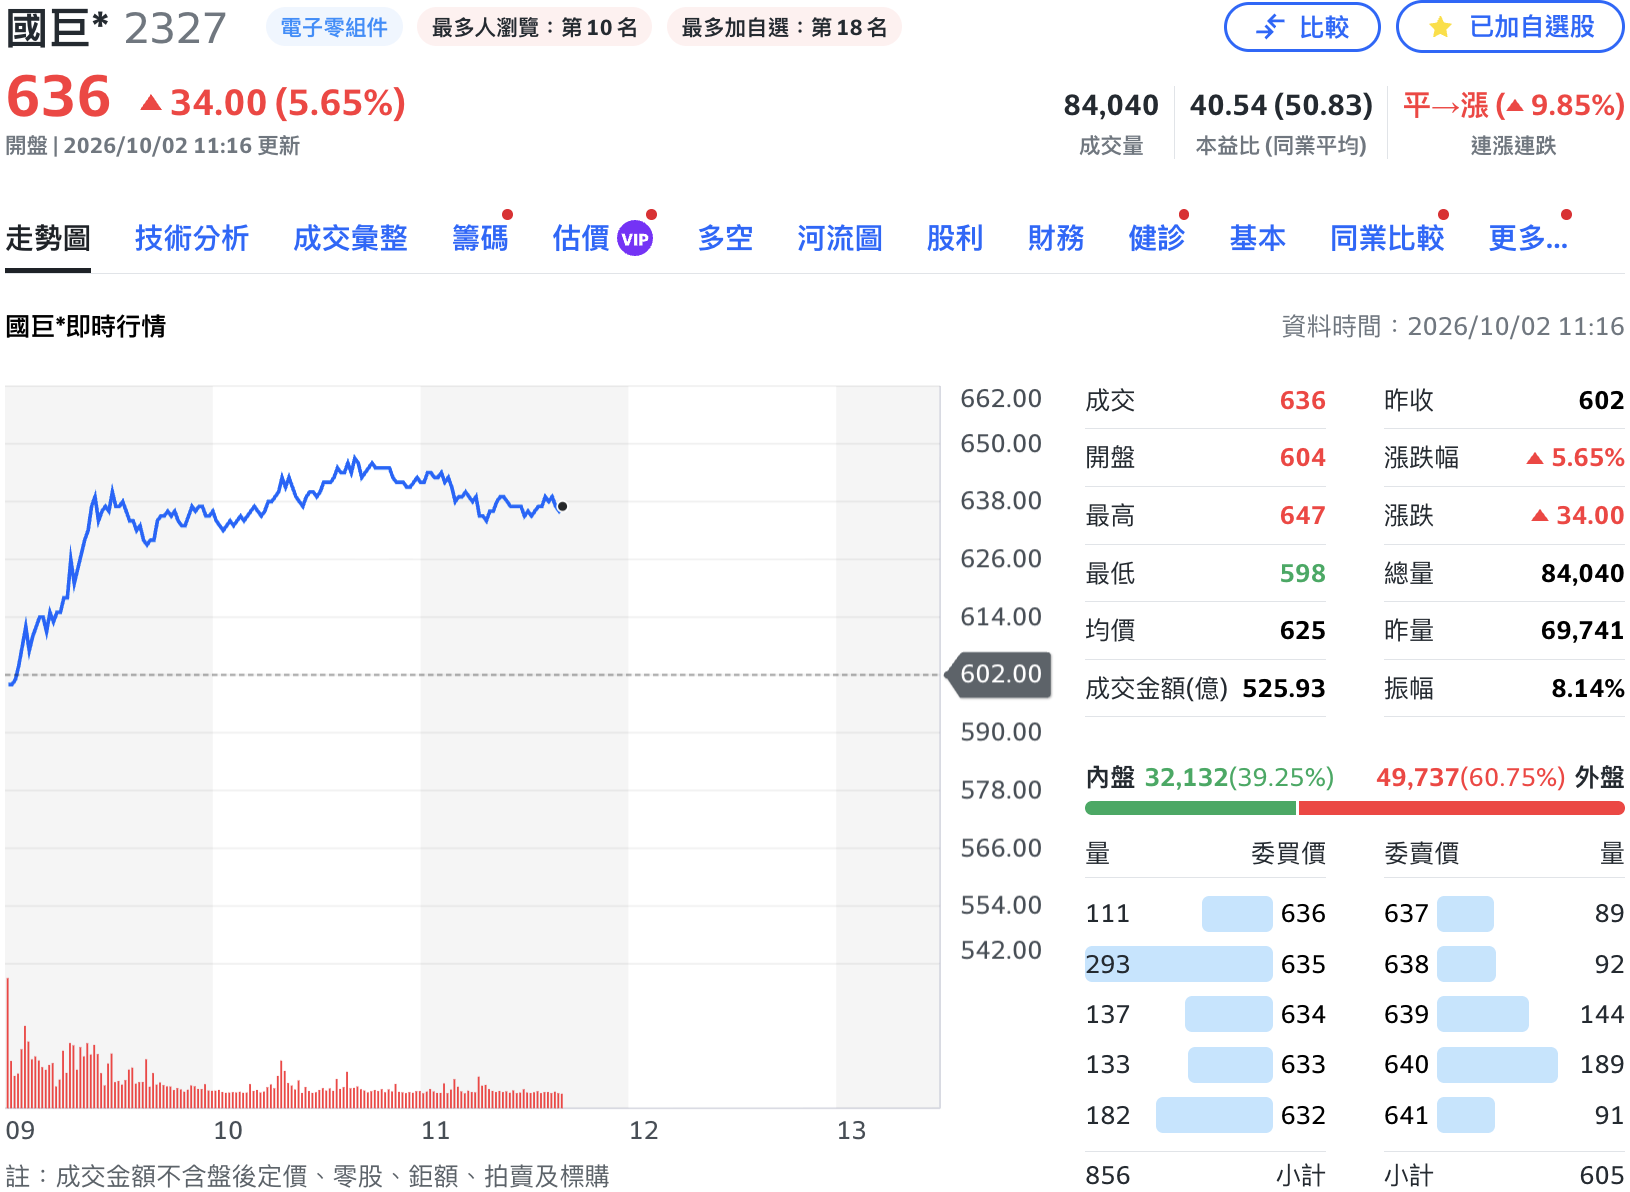Open the 成交彙整 tab
This screenshot has width=1630, height=1192.
coord(350,238)
